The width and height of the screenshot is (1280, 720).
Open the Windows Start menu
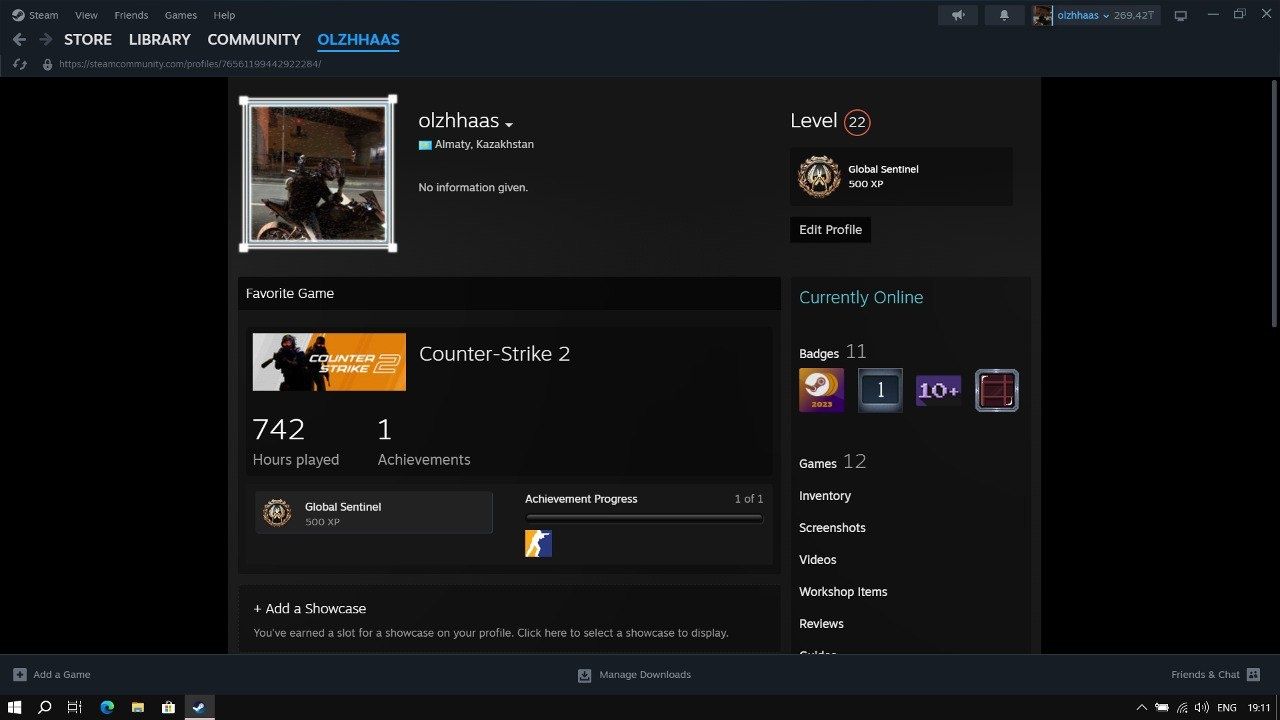(x=15, y=707)
